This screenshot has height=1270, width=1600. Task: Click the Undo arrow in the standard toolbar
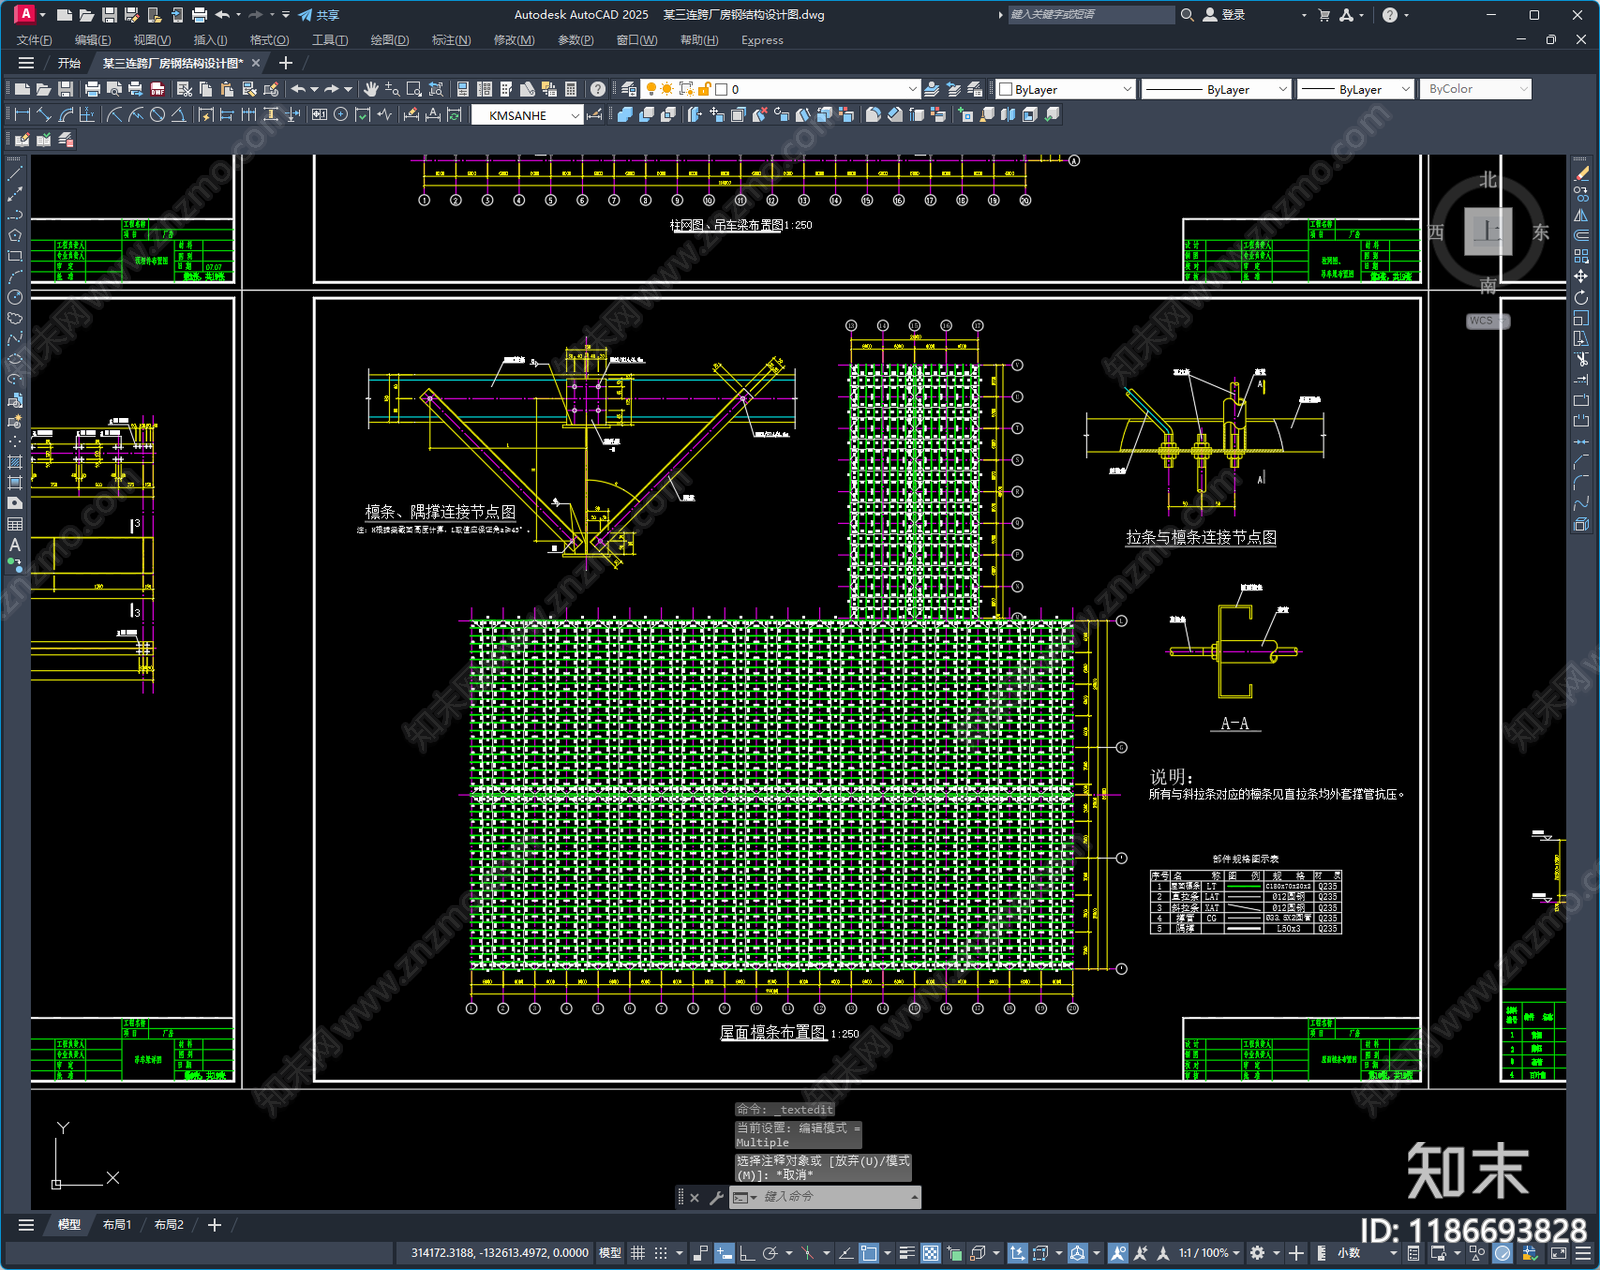pyautogui.click(x=298, y=89)
